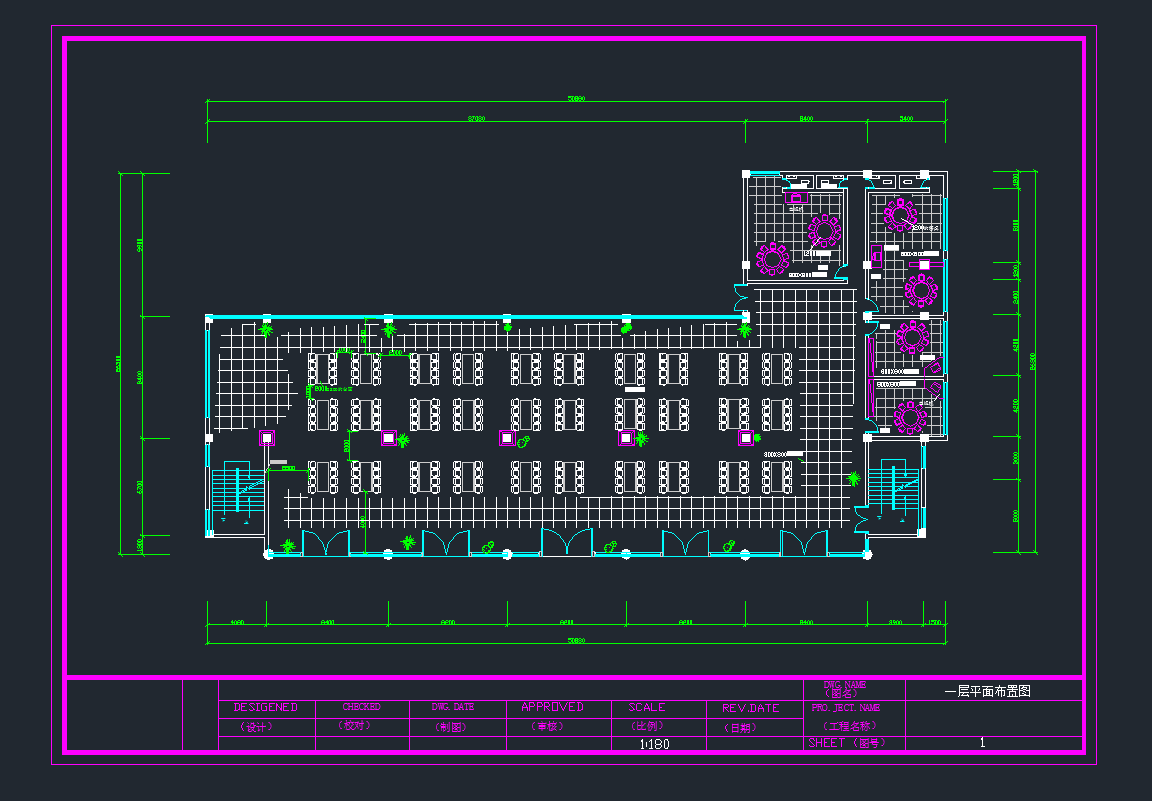Click the SCALE label in title block
This screenshot has width=1152, height=801.
tap(647, 707)
